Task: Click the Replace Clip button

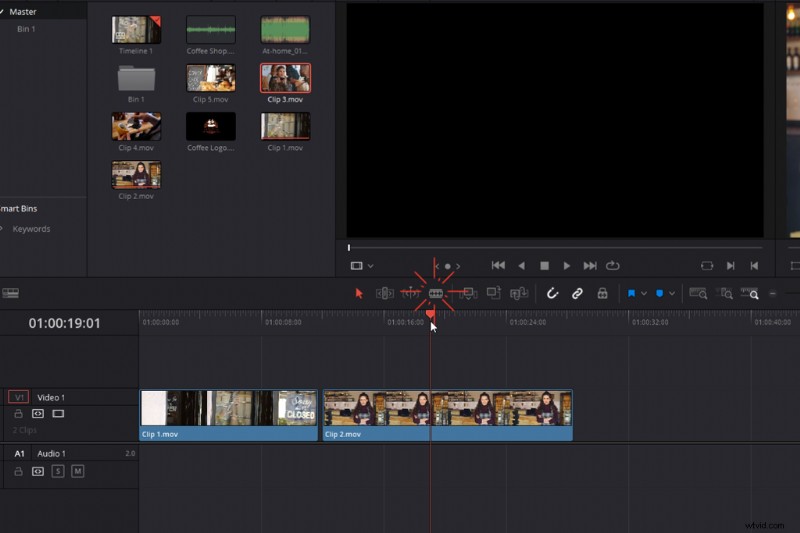Action: [x=519, y=293]
